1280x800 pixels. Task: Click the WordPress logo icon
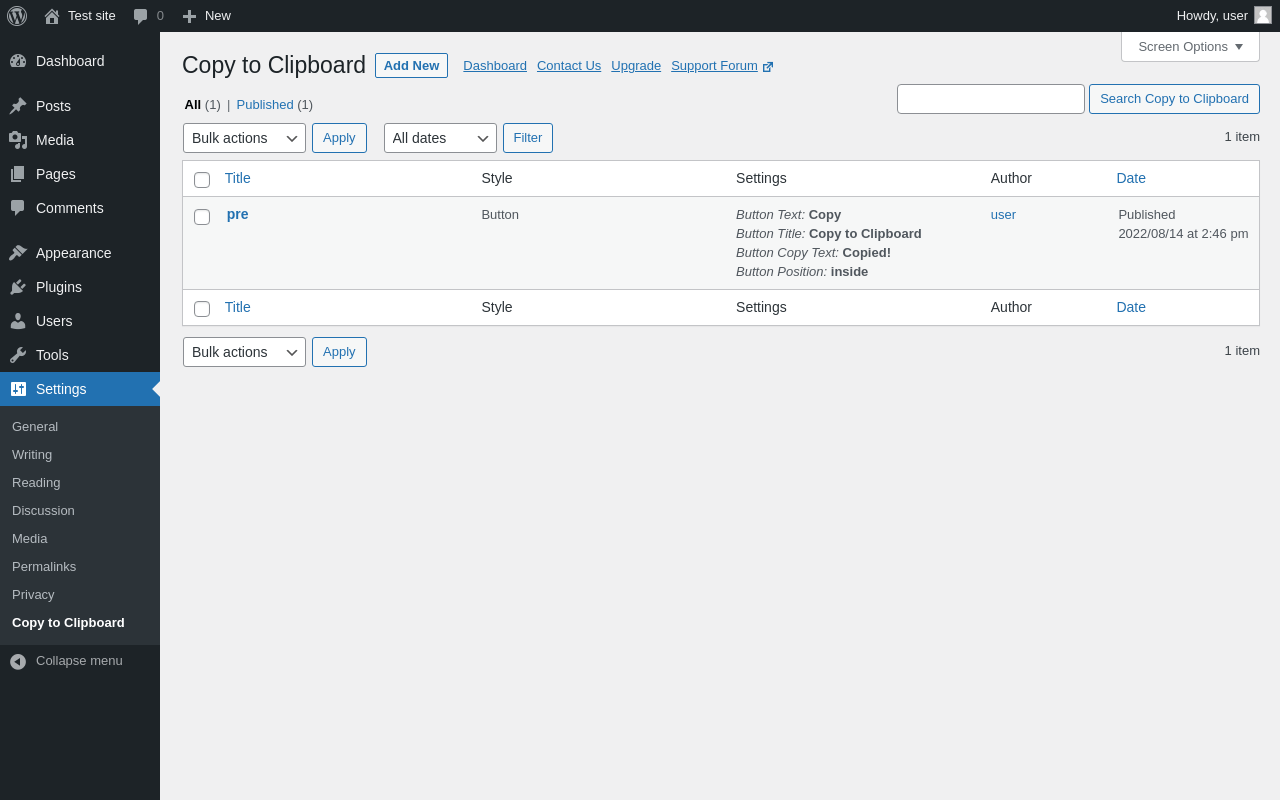[17, 16]
